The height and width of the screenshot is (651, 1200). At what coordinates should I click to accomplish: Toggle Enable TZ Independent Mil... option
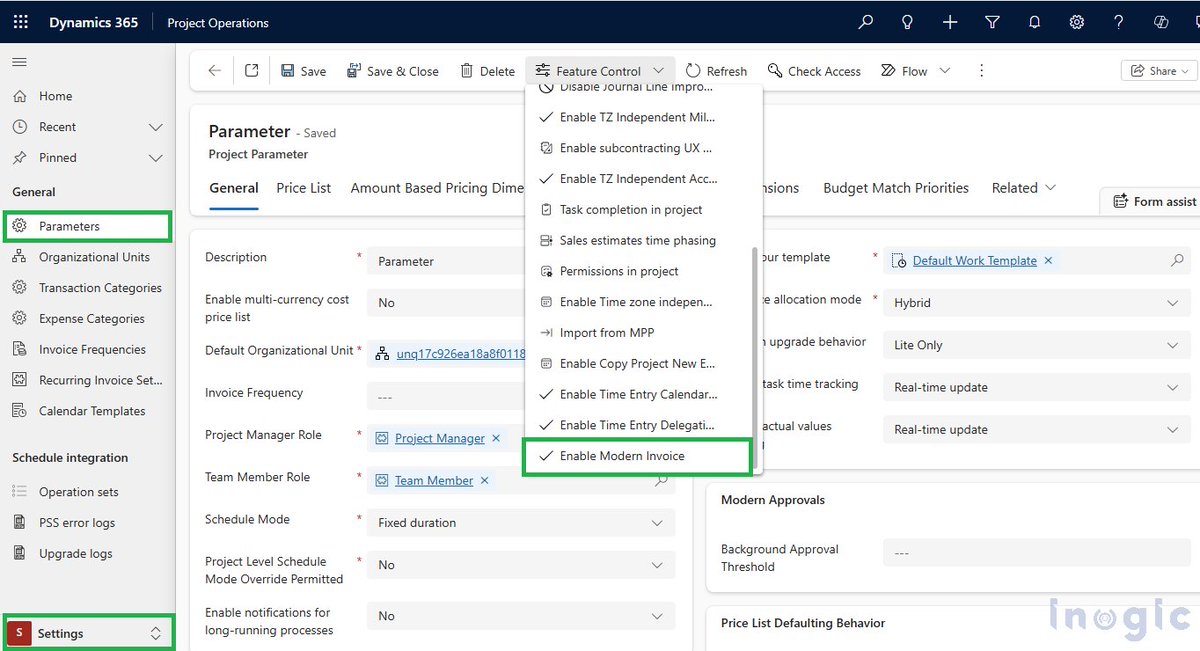tap(637, 117)
